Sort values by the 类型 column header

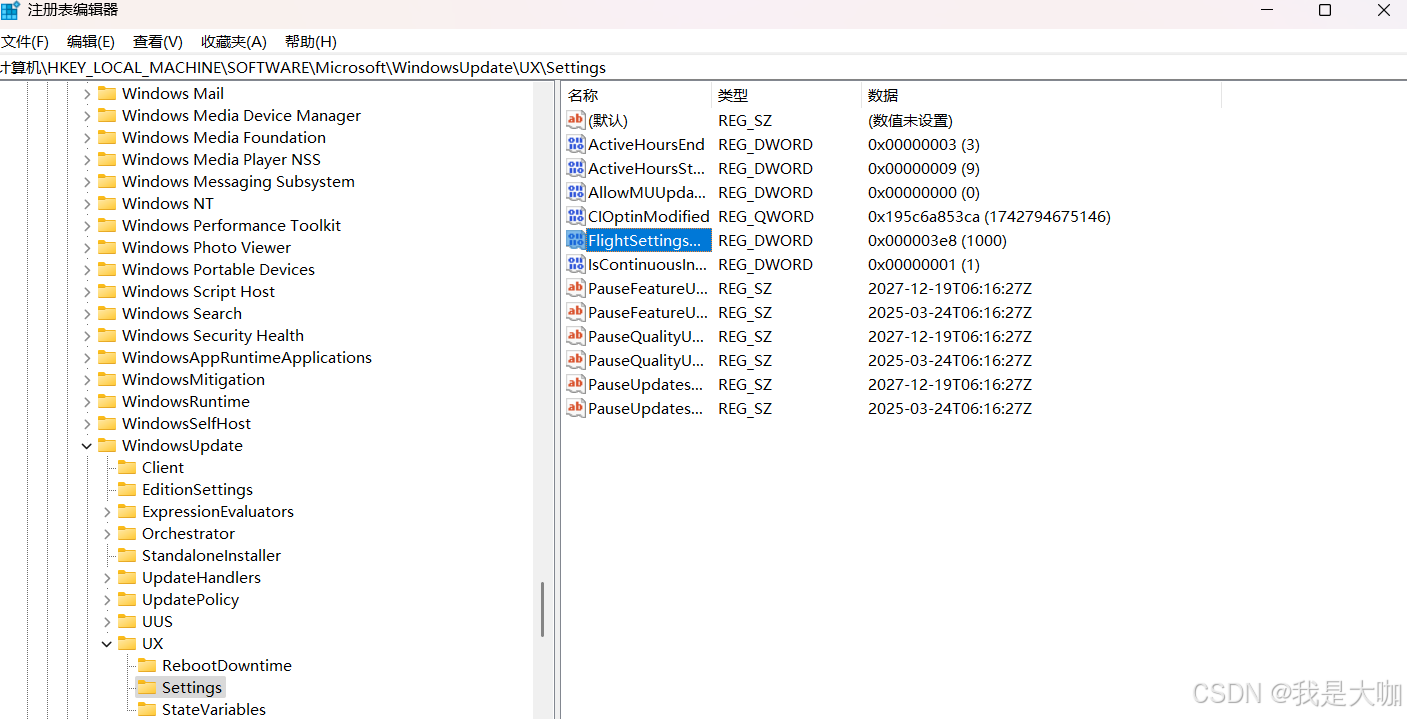pos(732,95)
